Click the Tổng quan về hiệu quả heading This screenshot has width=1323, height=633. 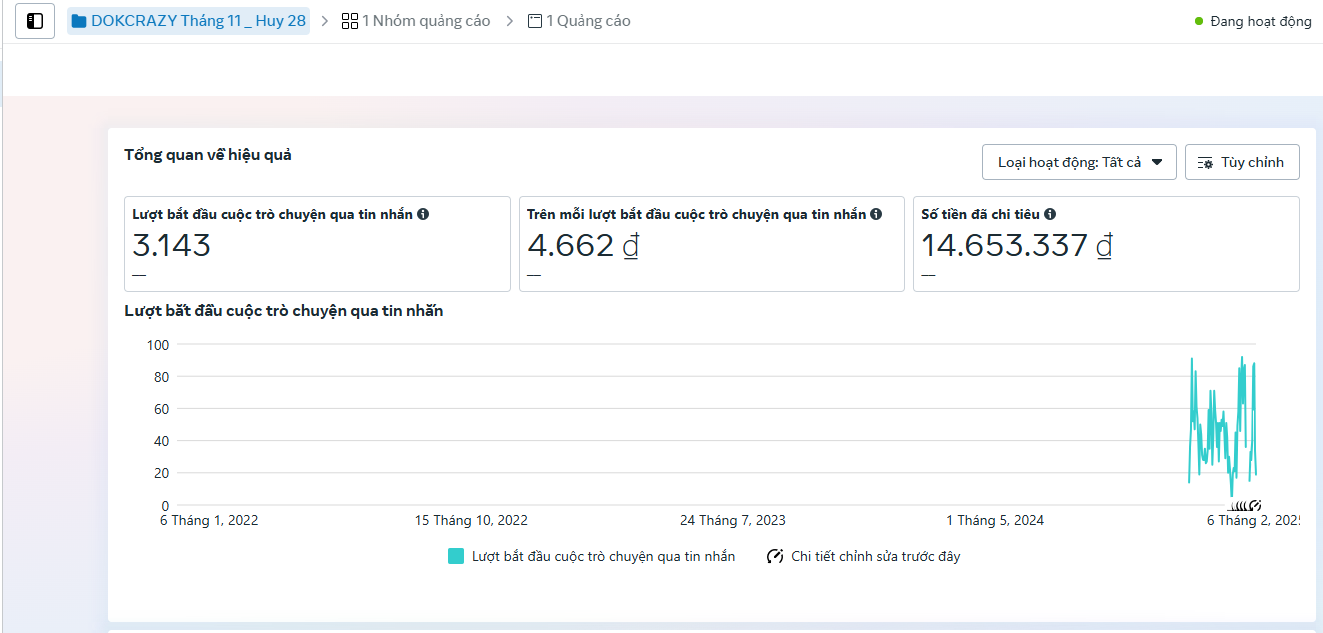click(208, 155)
